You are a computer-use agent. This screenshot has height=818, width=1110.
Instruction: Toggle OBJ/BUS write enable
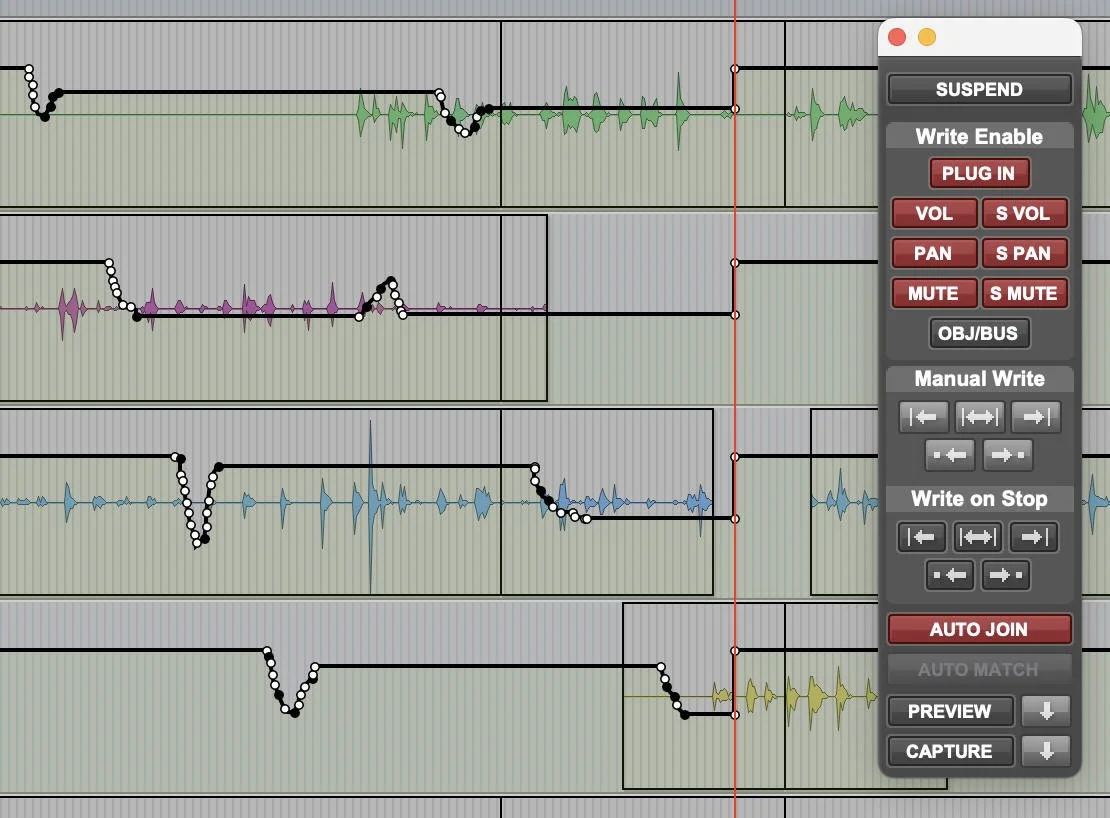coord(979,333)
